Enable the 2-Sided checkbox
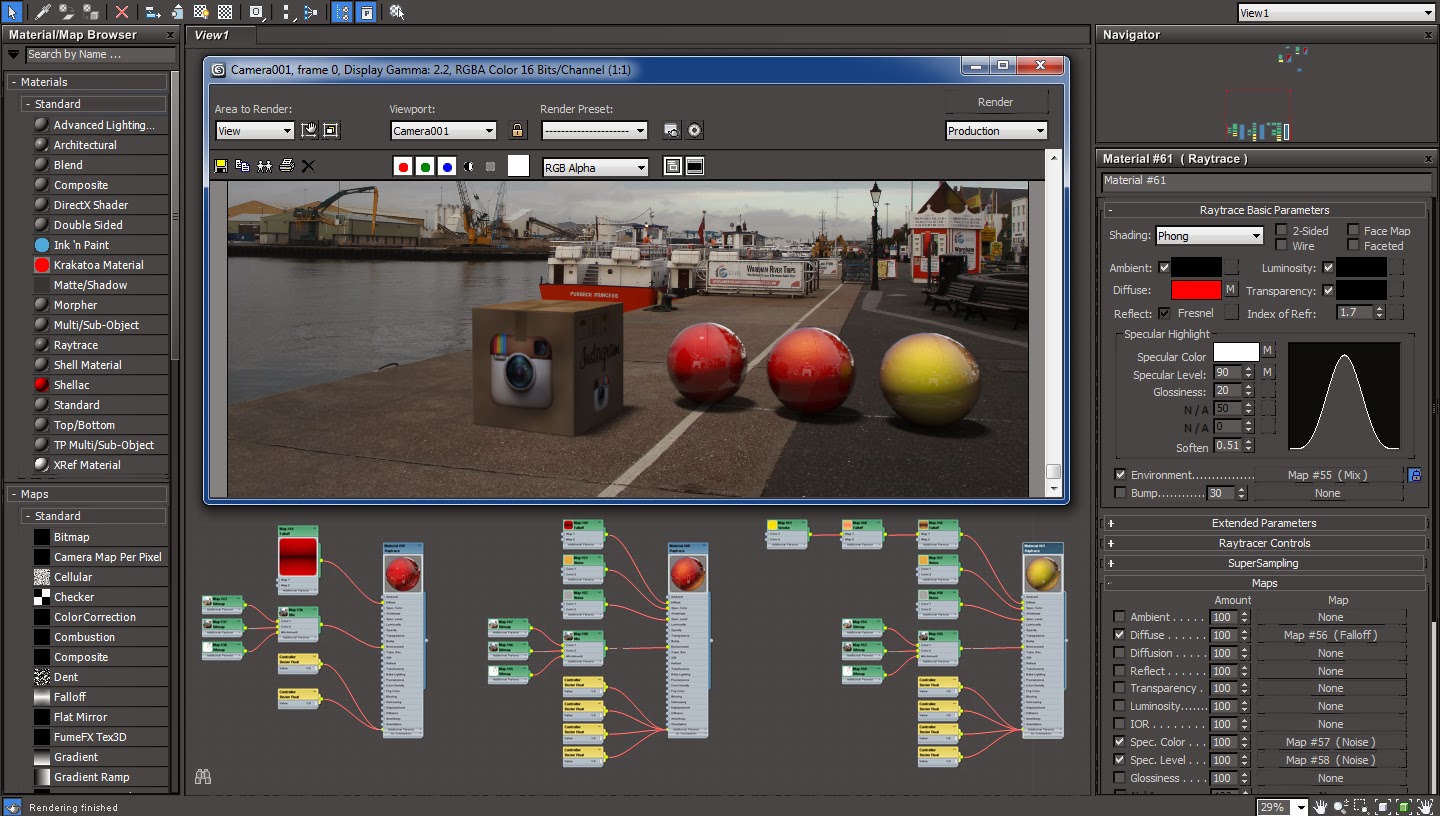This screenshot has height=816, width=1440. pyautogui.click(x=1281, y=231)
